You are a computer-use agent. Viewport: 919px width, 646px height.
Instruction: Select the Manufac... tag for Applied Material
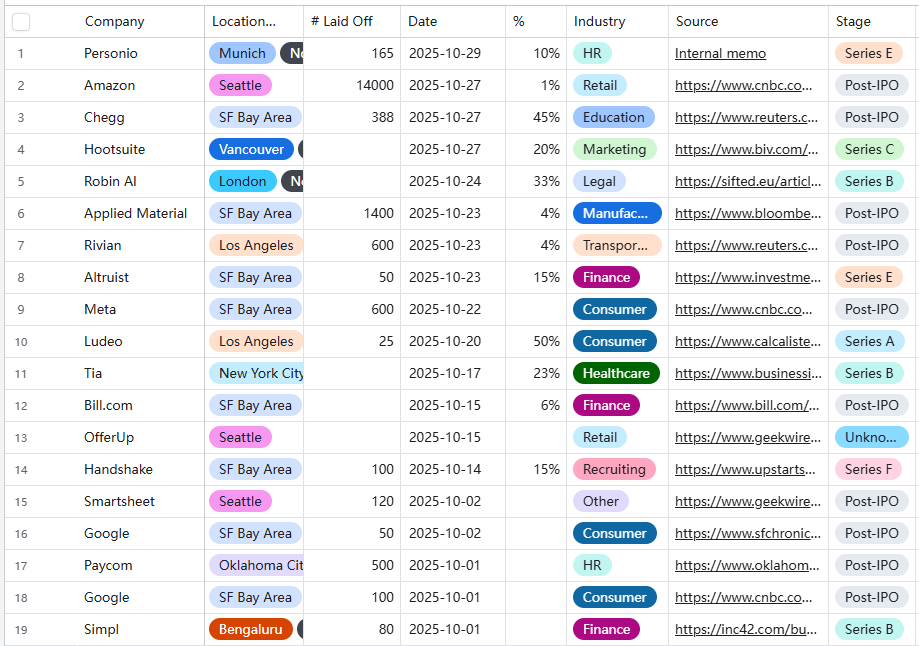click(617, 213)
